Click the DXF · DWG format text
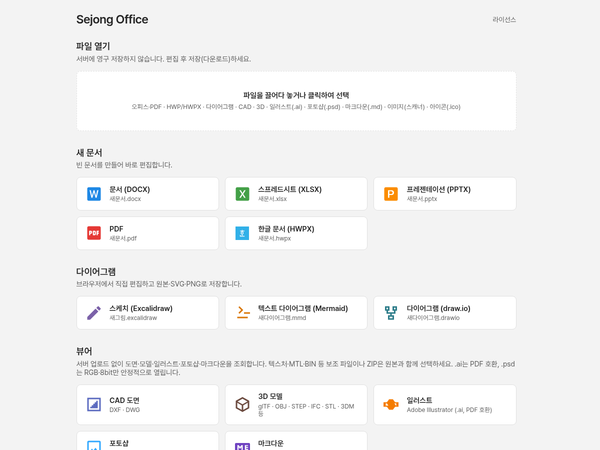This screenshot has width=600, height=450. point(125,410)
